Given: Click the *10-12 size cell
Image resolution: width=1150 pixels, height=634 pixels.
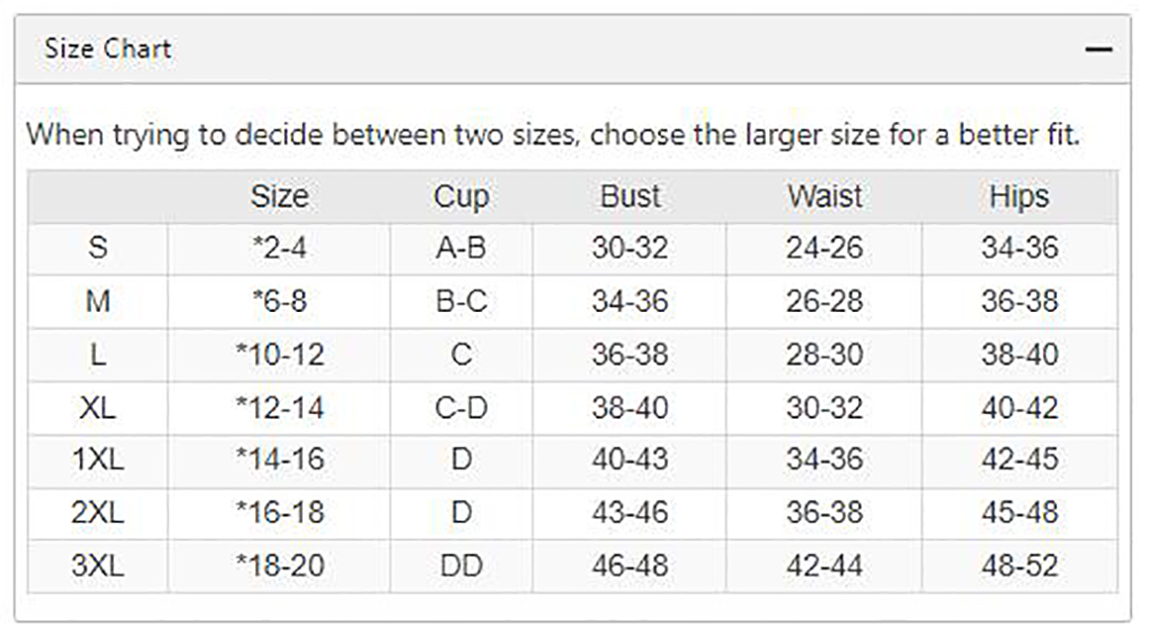Looking at the screenshot, I should click(x=279, y=355).
